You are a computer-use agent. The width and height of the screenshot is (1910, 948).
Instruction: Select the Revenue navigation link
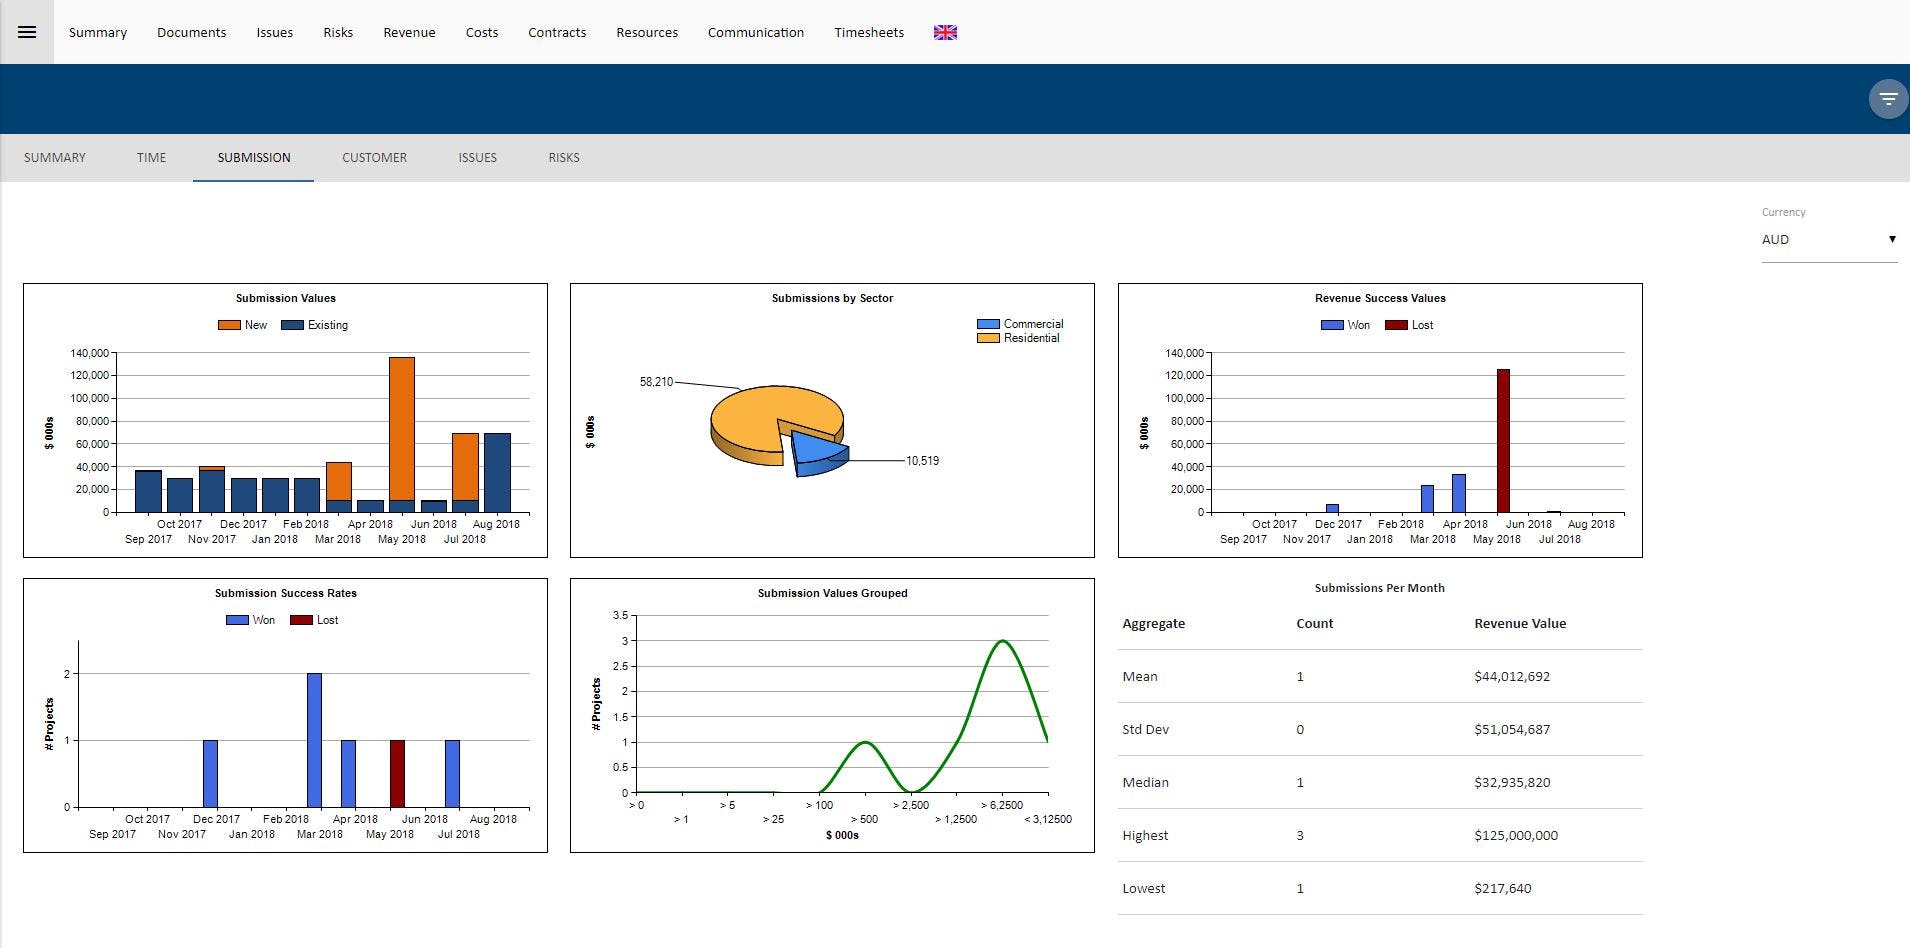coord(409,32)
